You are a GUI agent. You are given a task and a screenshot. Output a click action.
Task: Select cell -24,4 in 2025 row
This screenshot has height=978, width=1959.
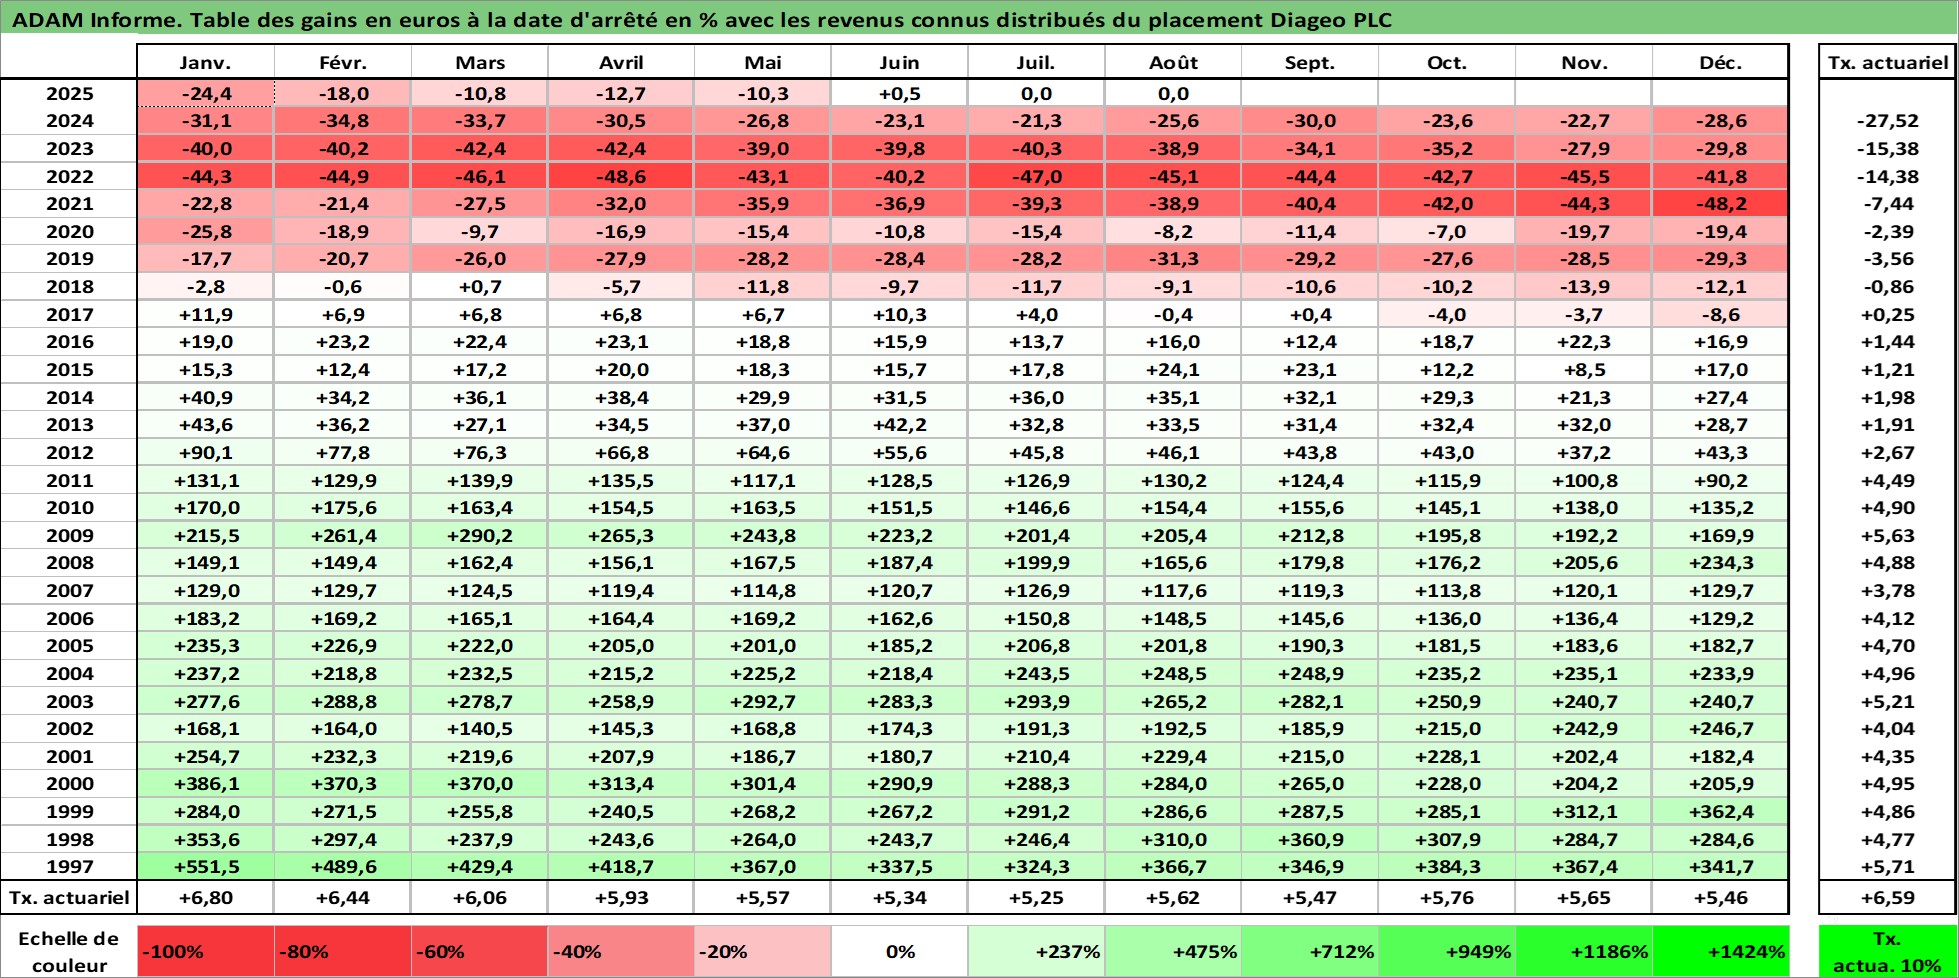click(x=206, y=93)
